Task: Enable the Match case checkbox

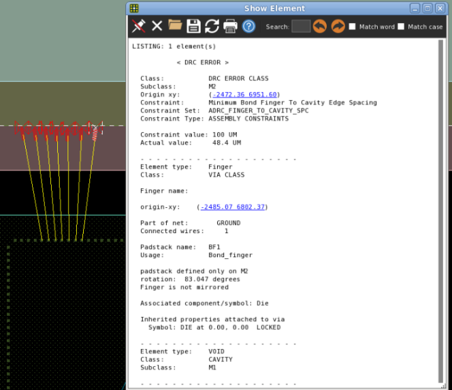Action: [x=401, y=26]
